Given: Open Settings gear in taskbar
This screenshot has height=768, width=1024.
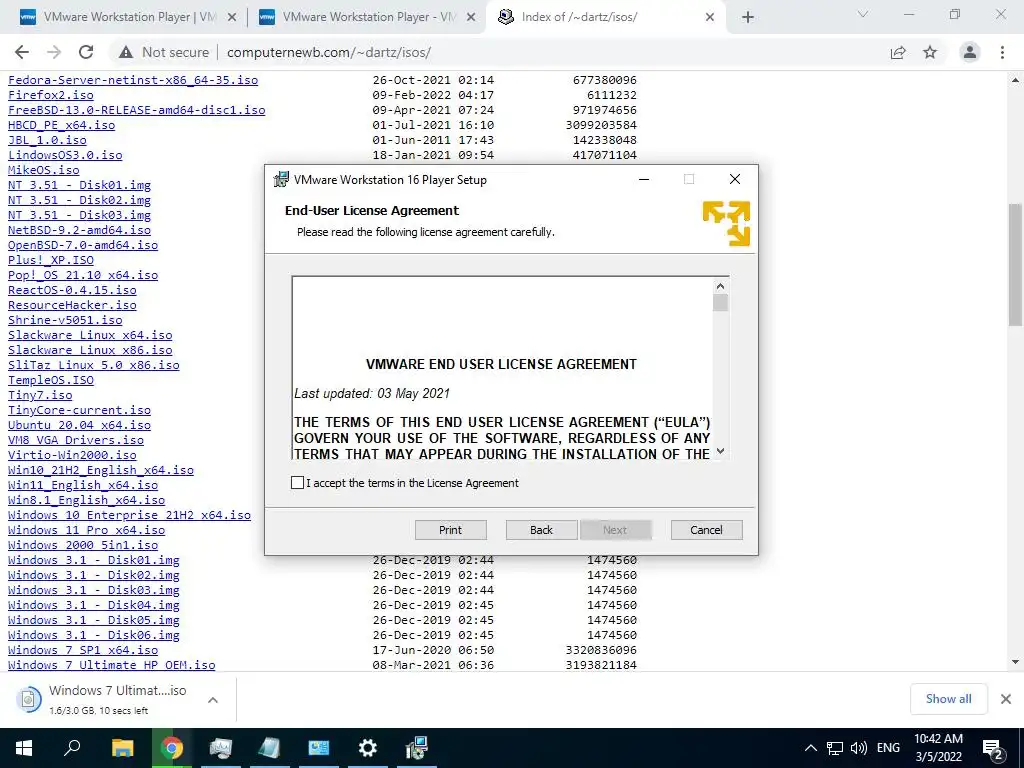Looking at the screenshot, I should pos(368,748).
